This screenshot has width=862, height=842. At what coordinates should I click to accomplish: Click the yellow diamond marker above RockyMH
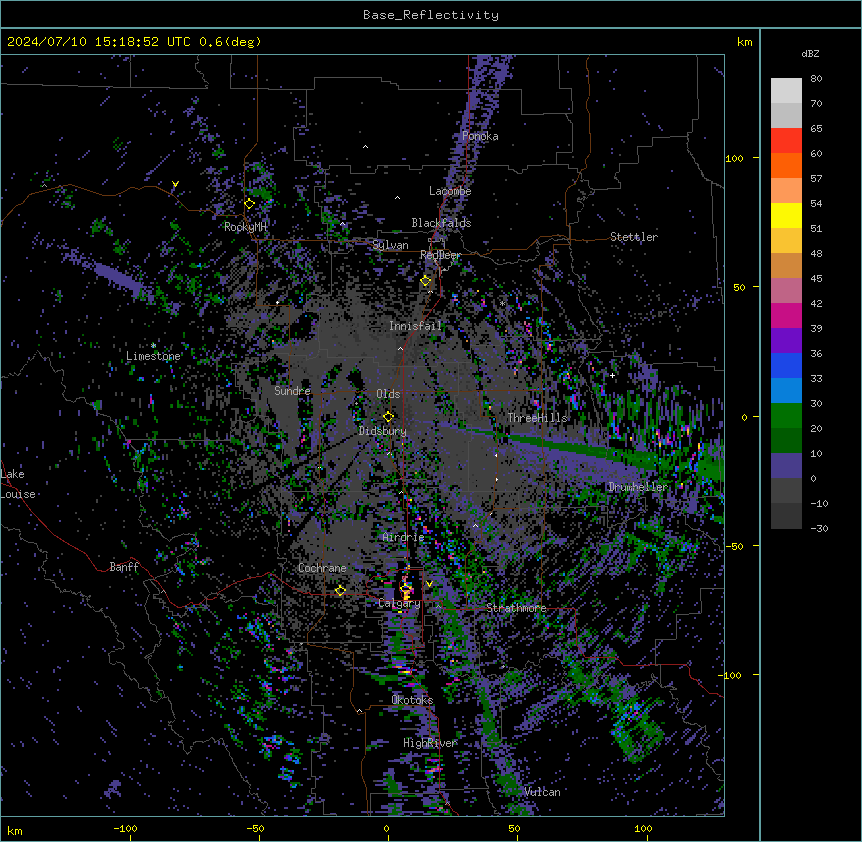tap(250, 204)
